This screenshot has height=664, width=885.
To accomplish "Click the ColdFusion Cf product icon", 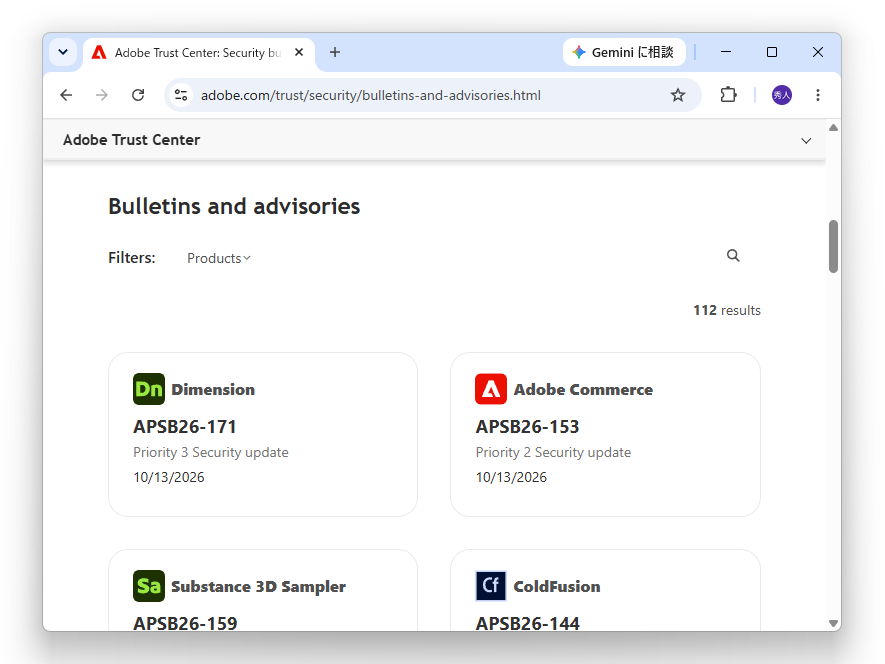I will [x=491, y=586].
